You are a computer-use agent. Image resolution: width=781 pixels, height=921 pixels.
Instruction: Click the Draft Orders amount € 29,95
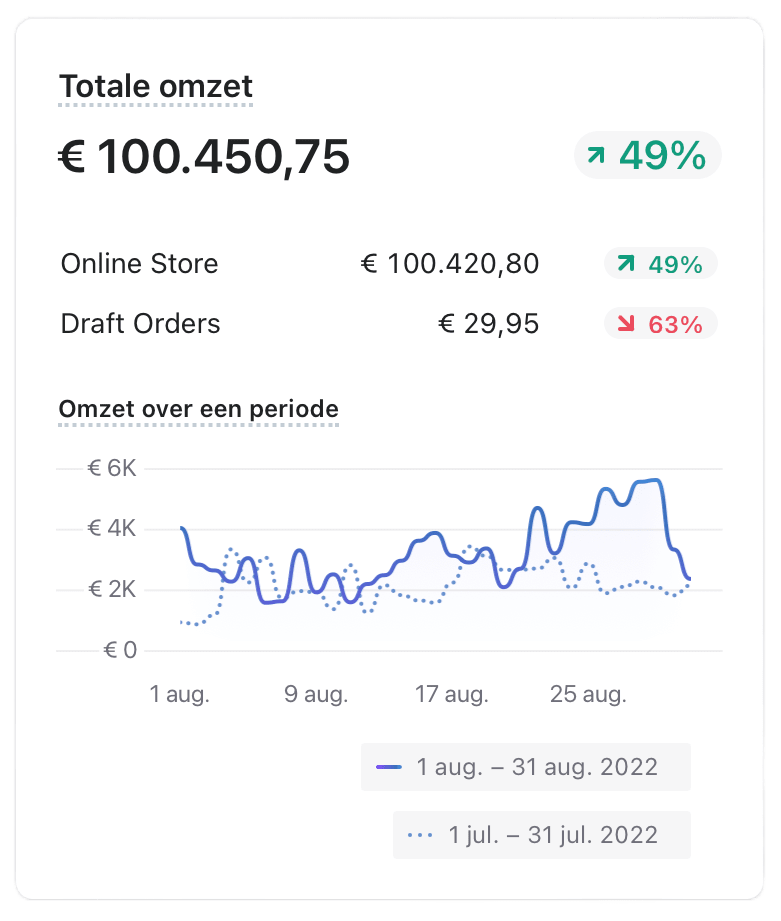[x=489, y=324]
